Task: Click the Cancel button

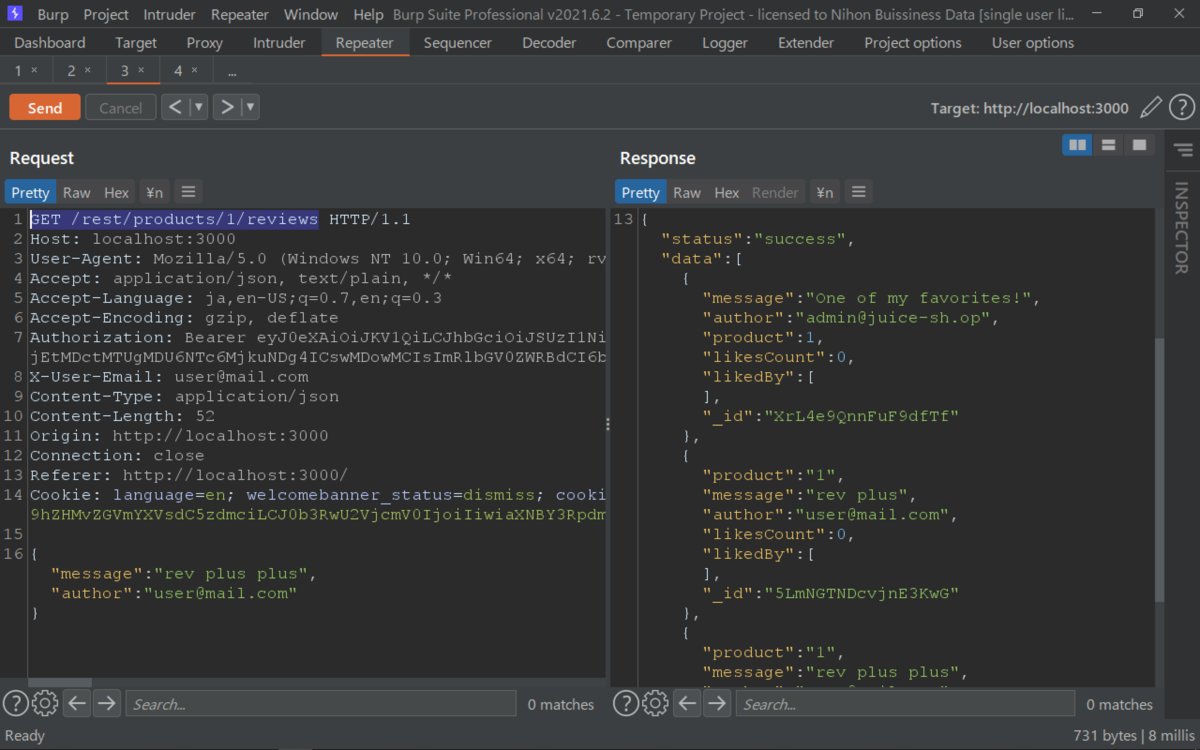Action: click(x=120, y=107)
